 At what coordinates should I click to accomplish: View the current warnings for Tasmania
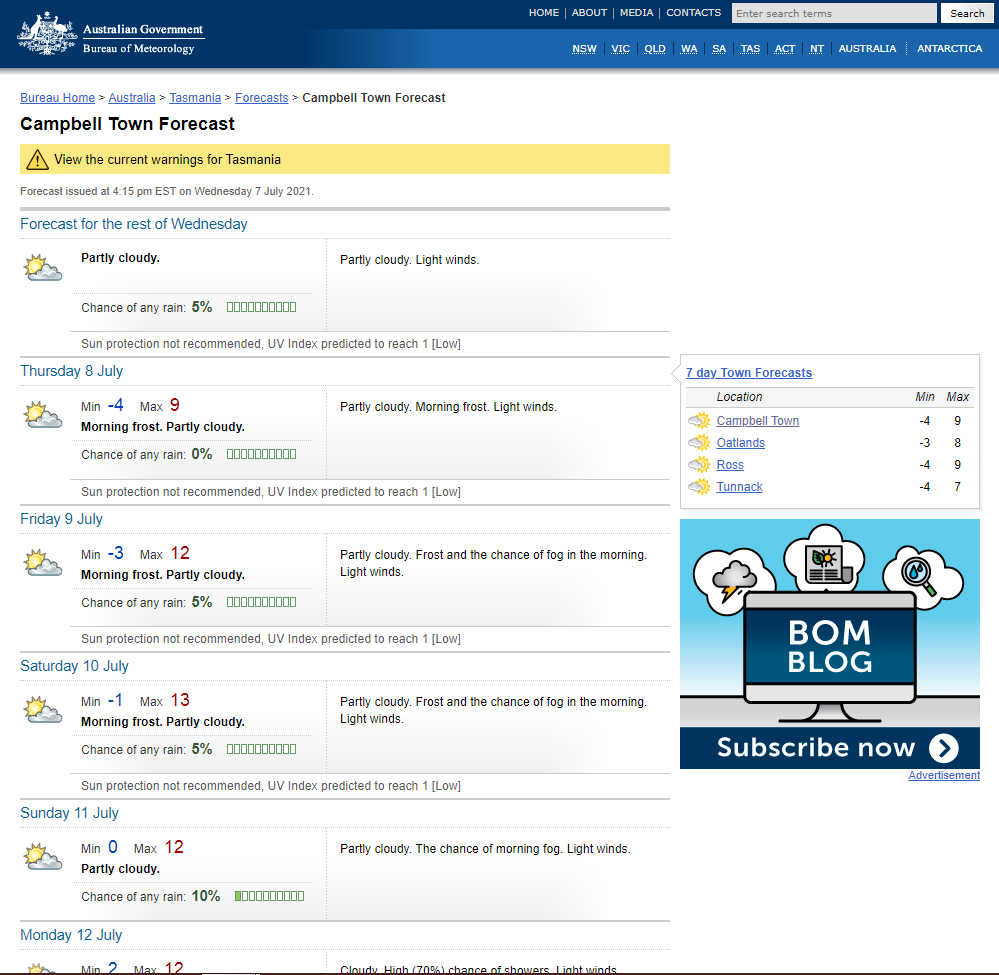167,159
